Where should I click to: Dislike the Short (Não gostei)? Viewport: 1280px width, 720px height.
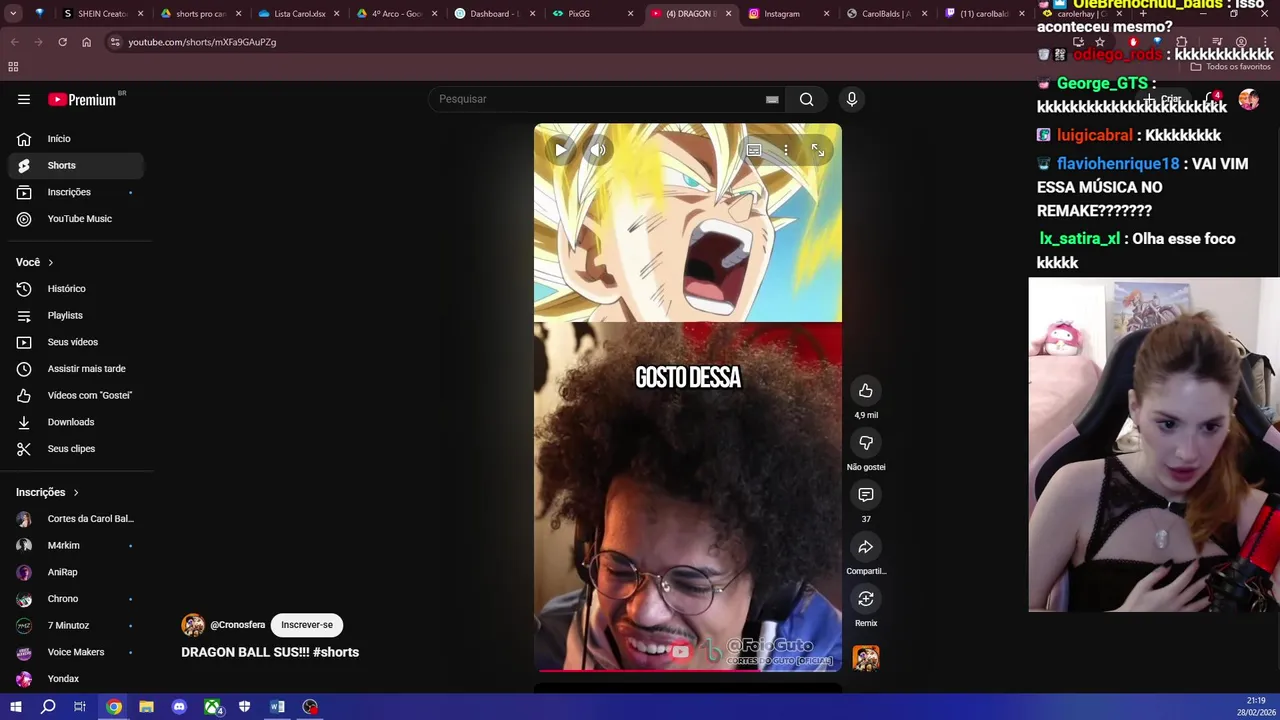866,443
